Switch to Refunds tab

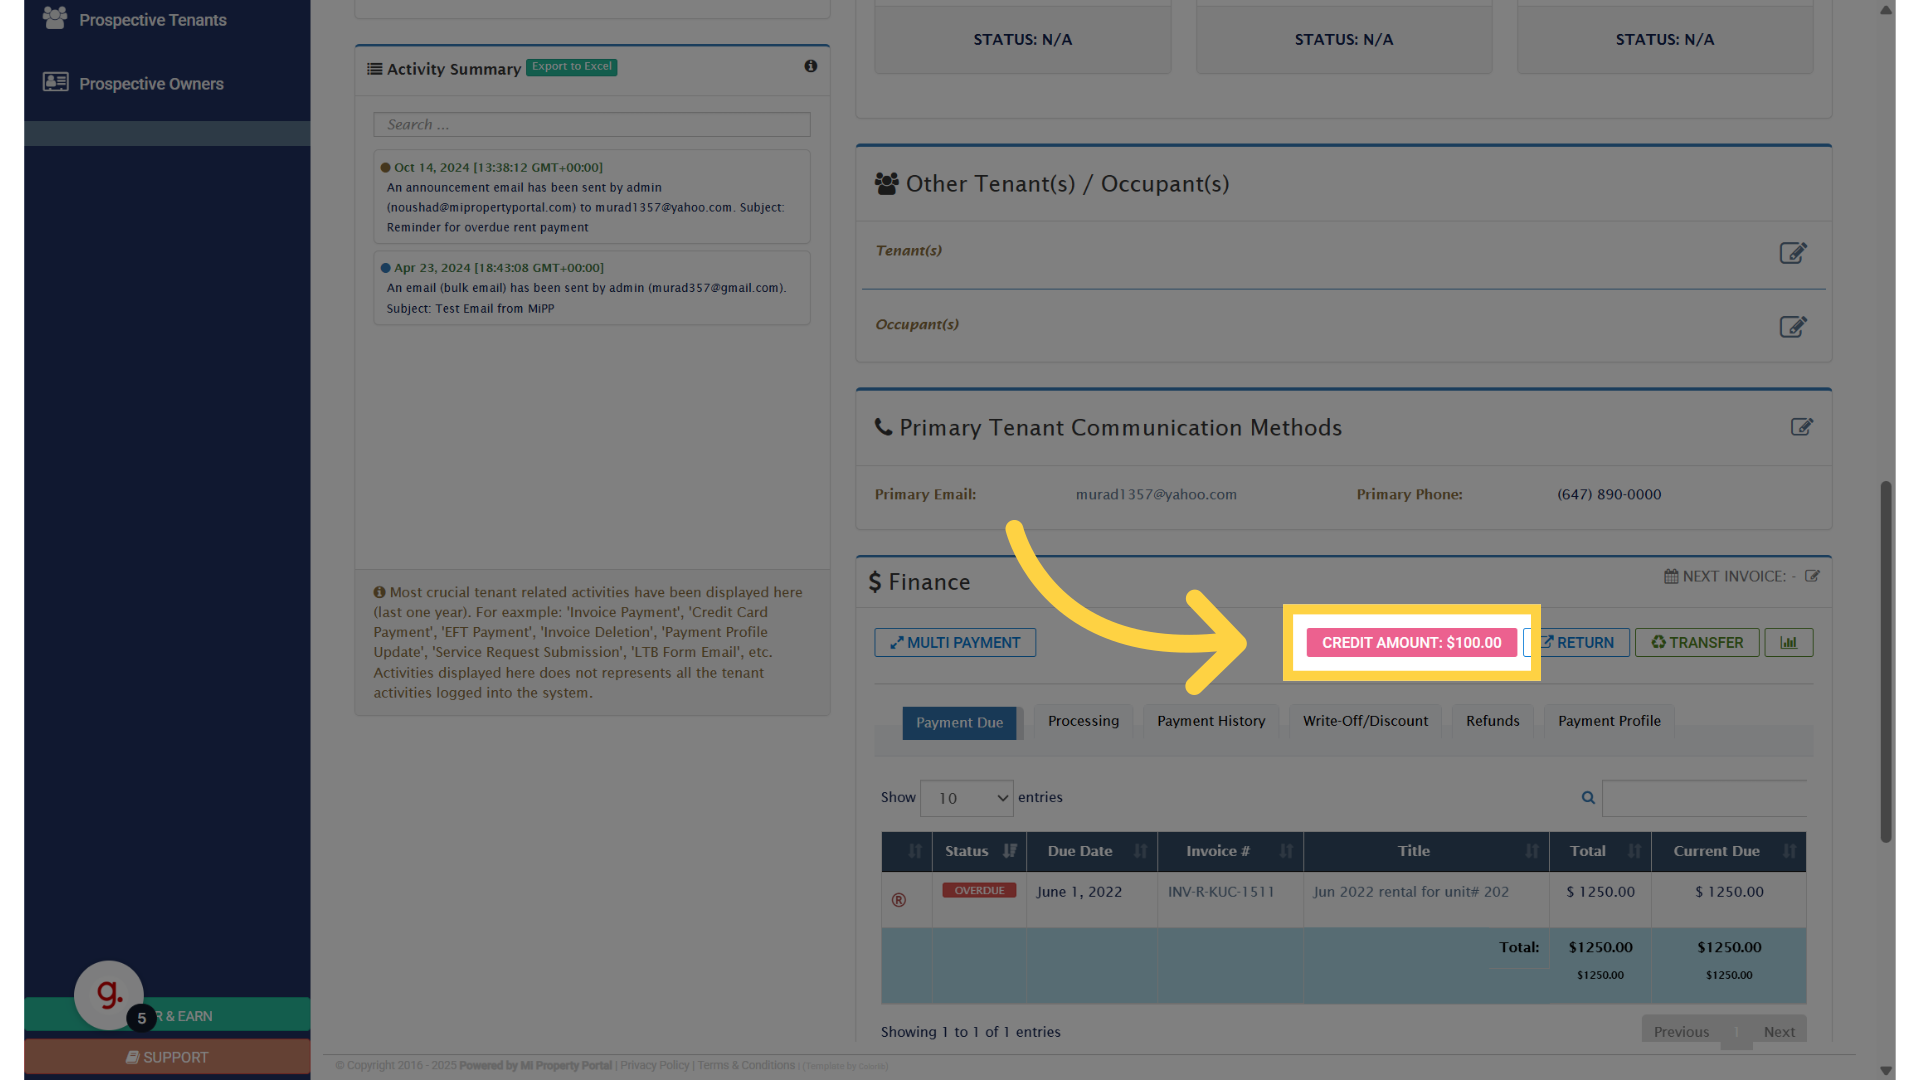click(x=1492, y=721)
